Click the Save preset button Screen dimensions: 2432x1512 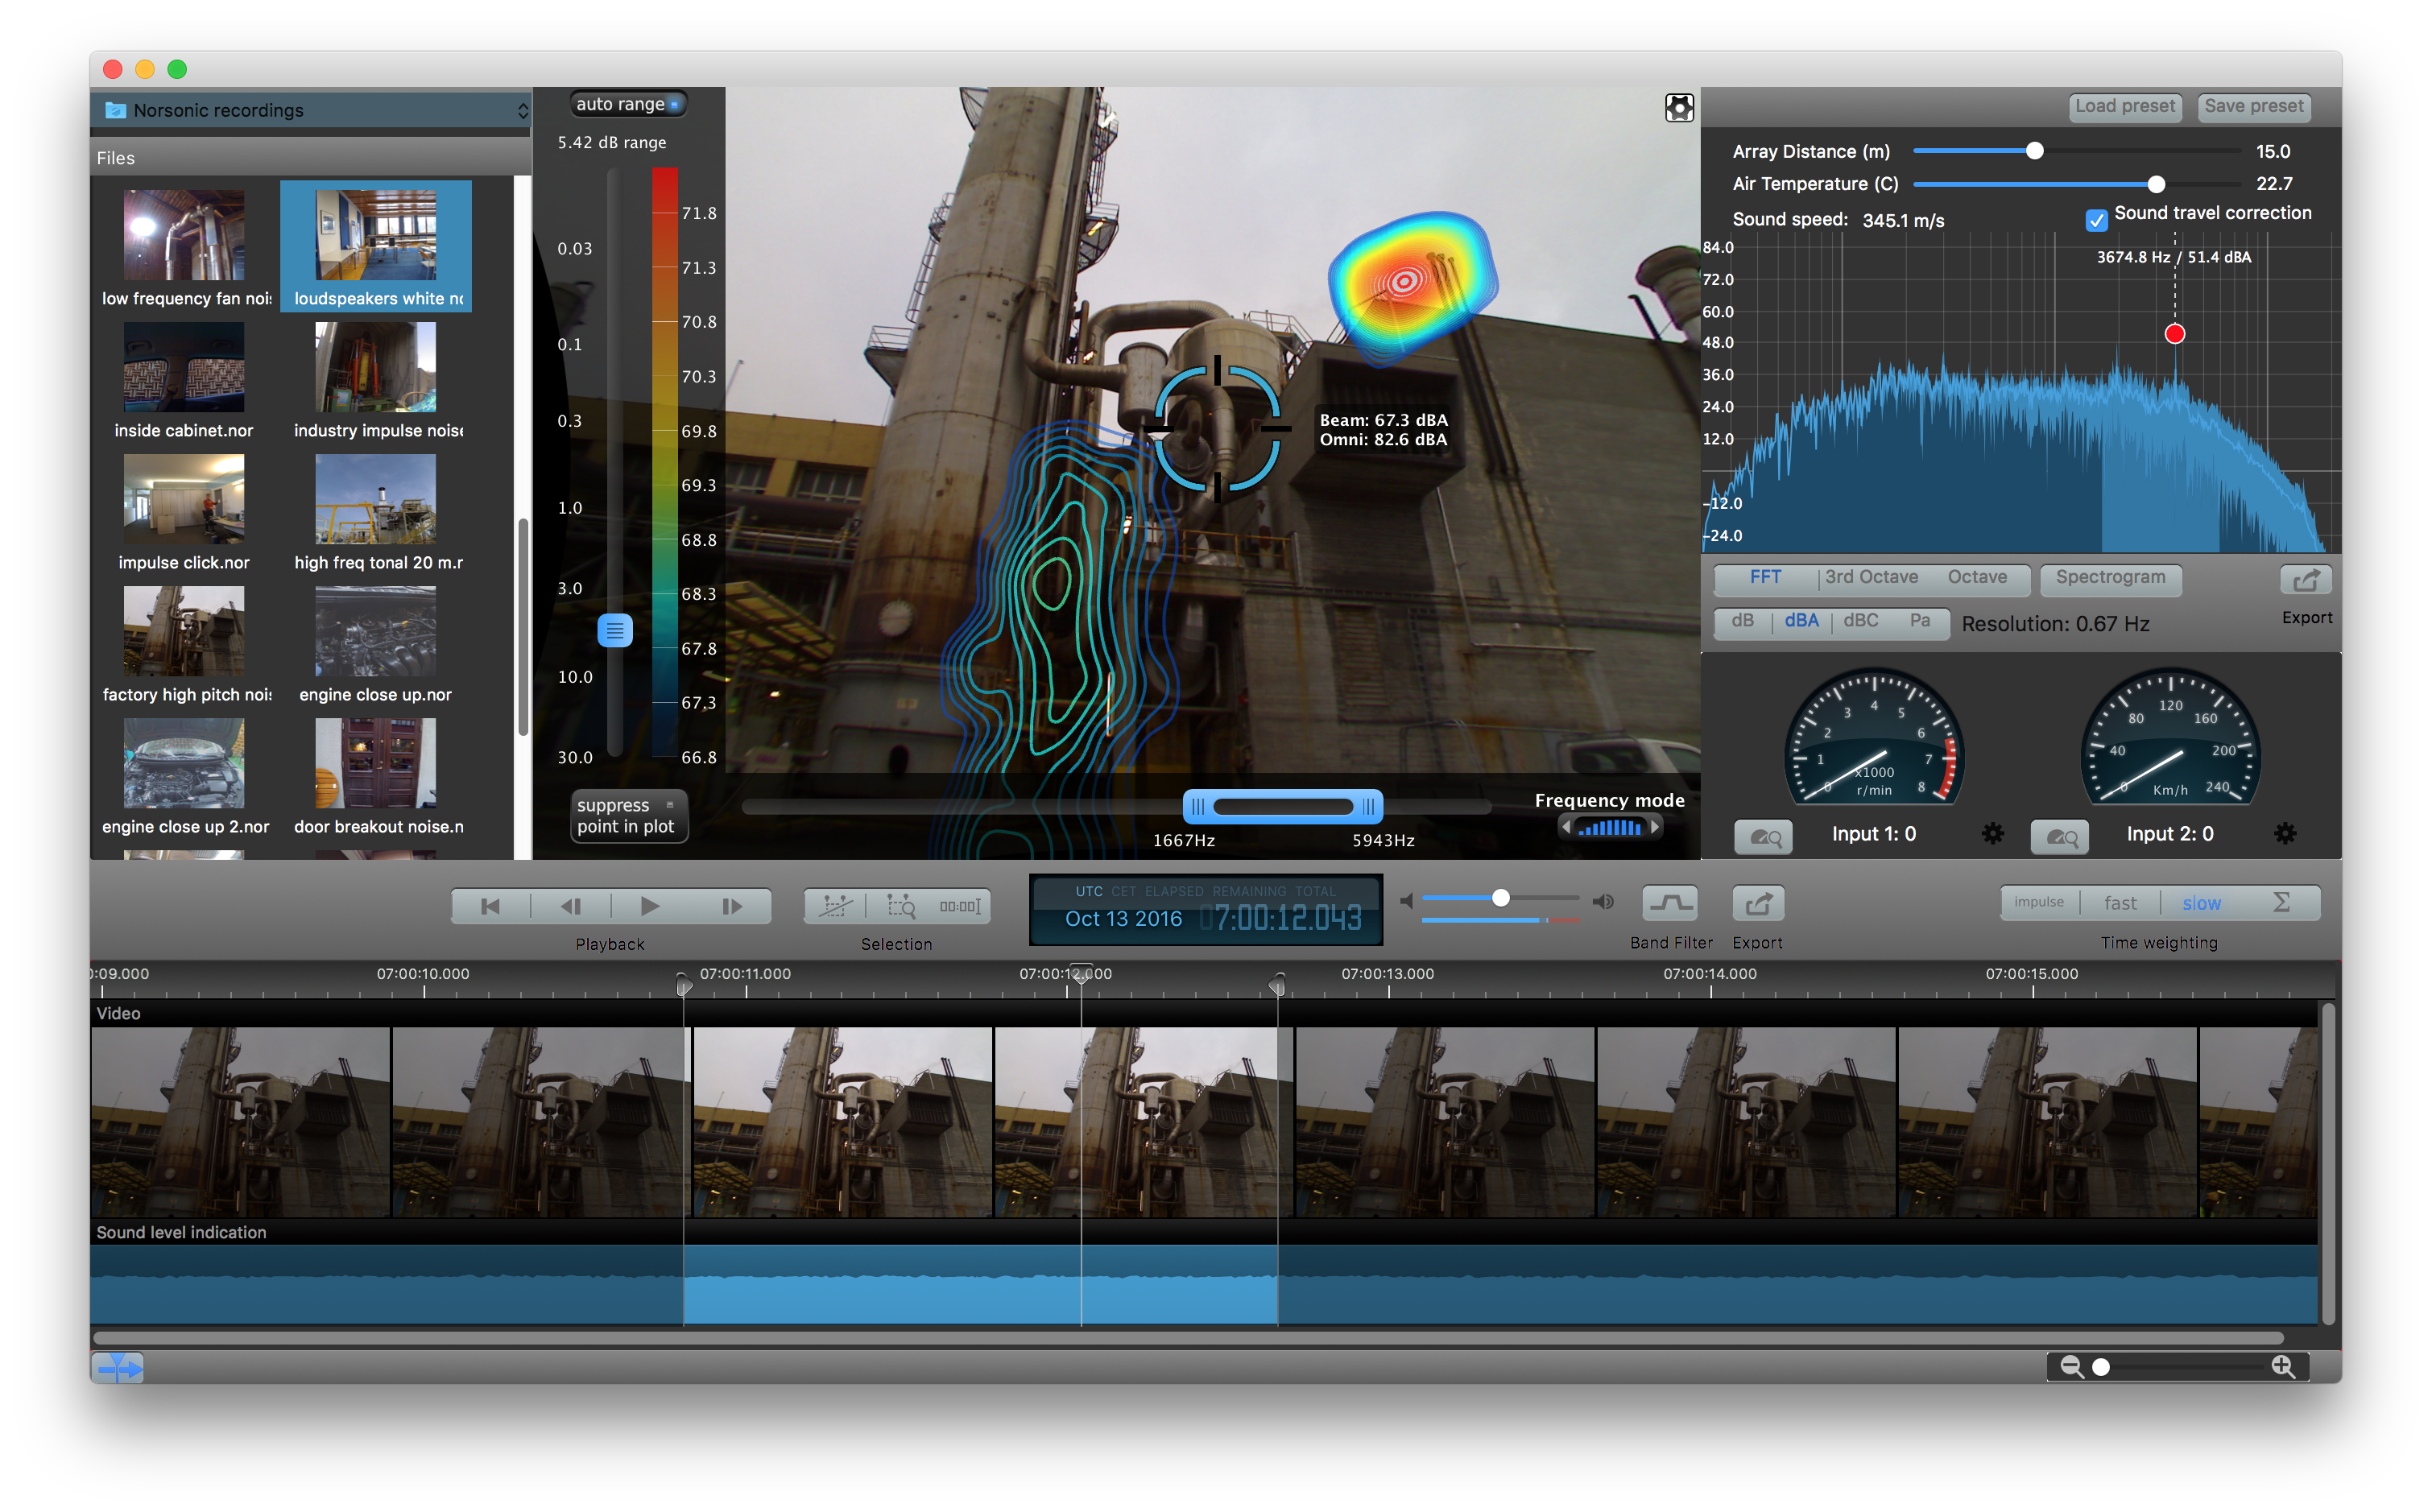point(2254,106)
